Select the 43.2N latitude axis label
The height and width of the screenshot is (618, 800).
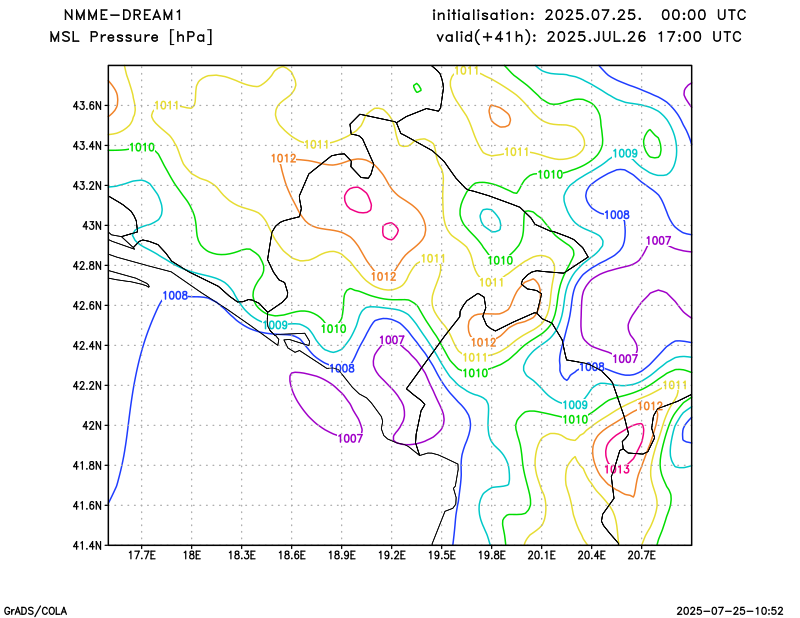(x=87, y=186)
